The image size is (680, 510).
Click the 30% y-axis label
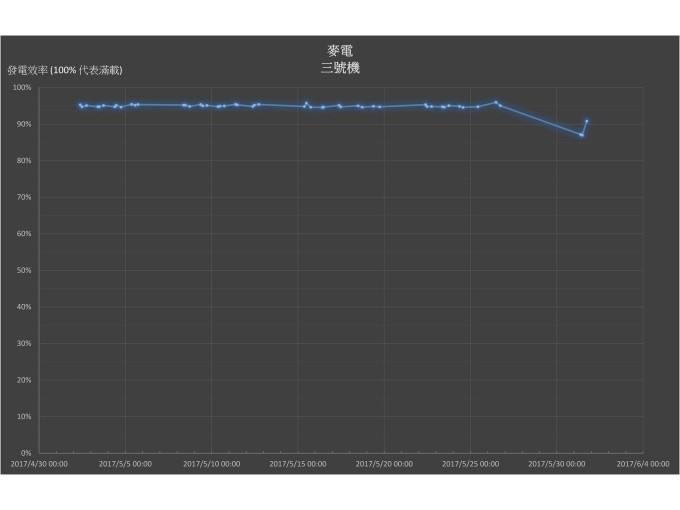click(24, 343)
